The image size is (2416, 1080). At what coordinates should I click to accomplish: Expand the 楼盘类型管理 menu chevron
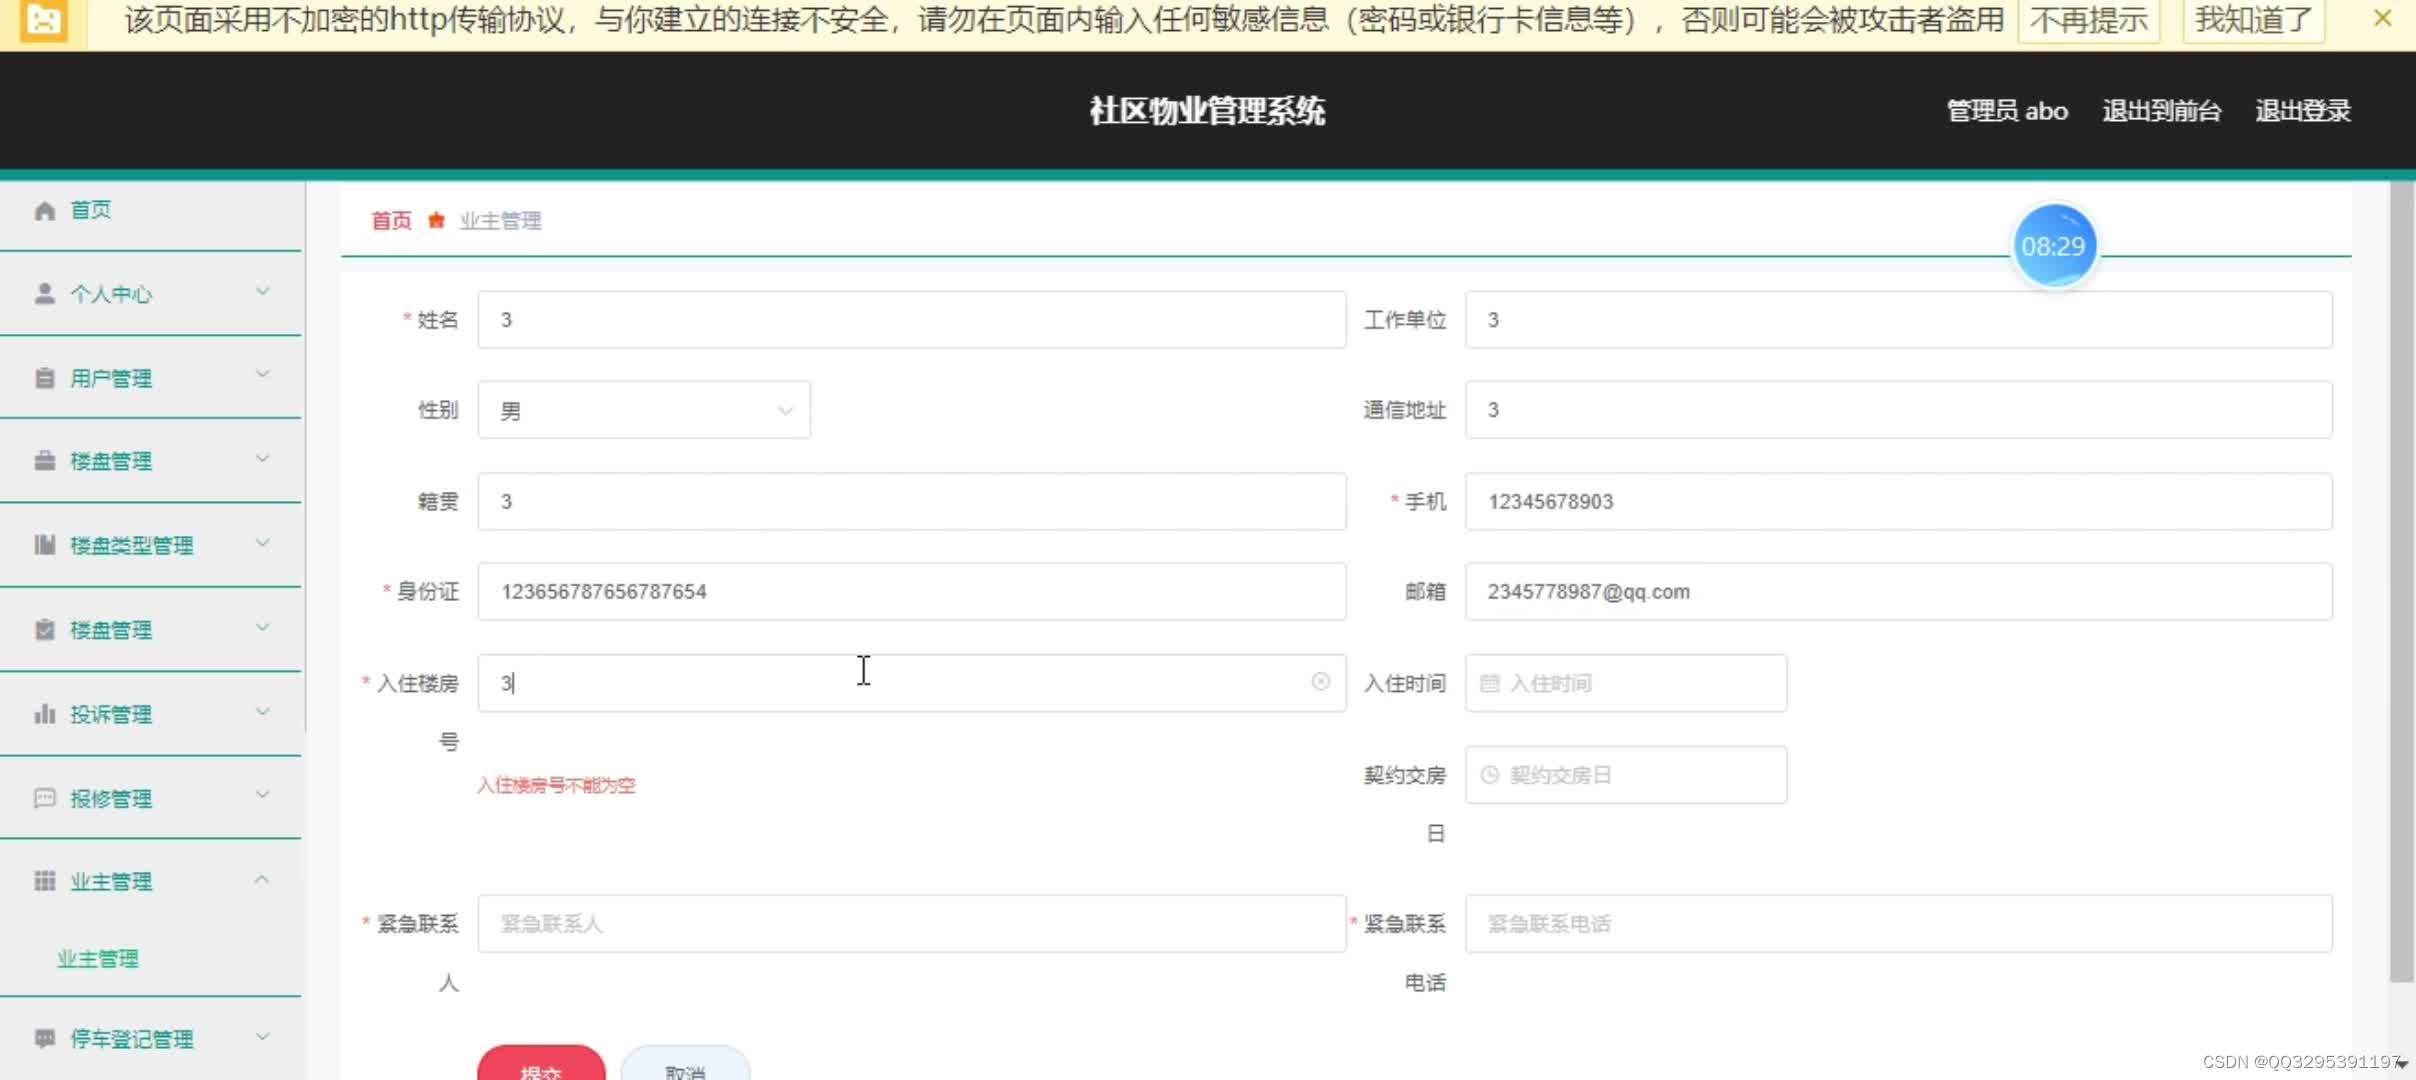pyautogui.click(x=262, y=543)
